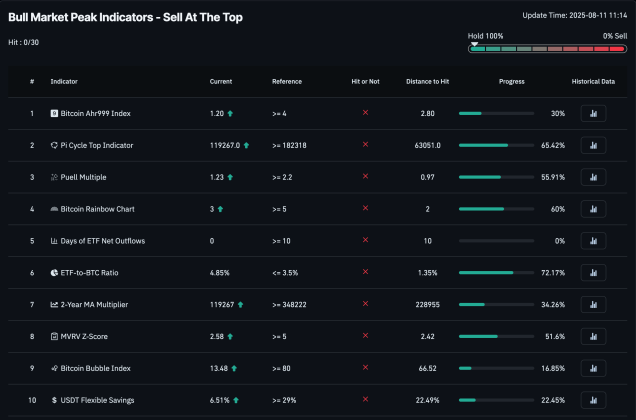Image resolution: width=636 pixels, height=420 pixels.
Task: Open historical data chart for Pi Cycle Top Indicator
Action: pos(593,145)
